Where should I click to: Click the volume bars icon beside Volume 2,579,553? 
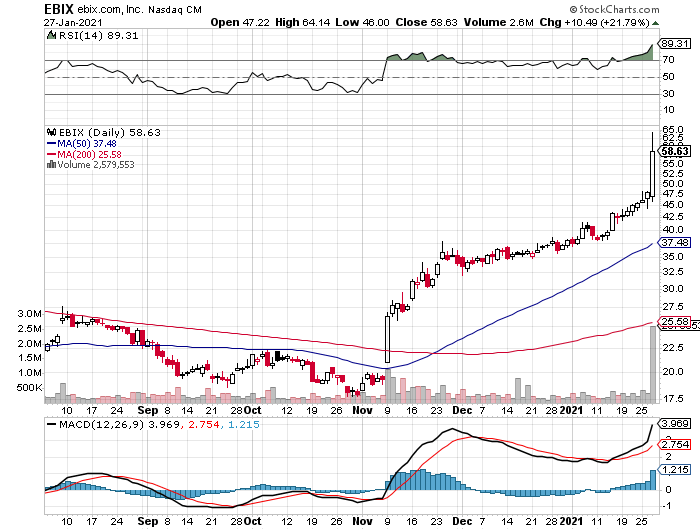51,164
